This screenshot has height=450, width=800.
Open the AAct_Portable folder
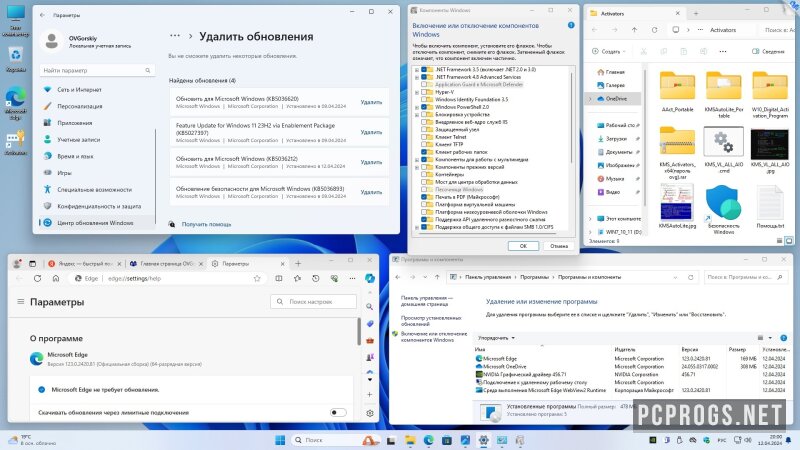click(x=677, y=92)
